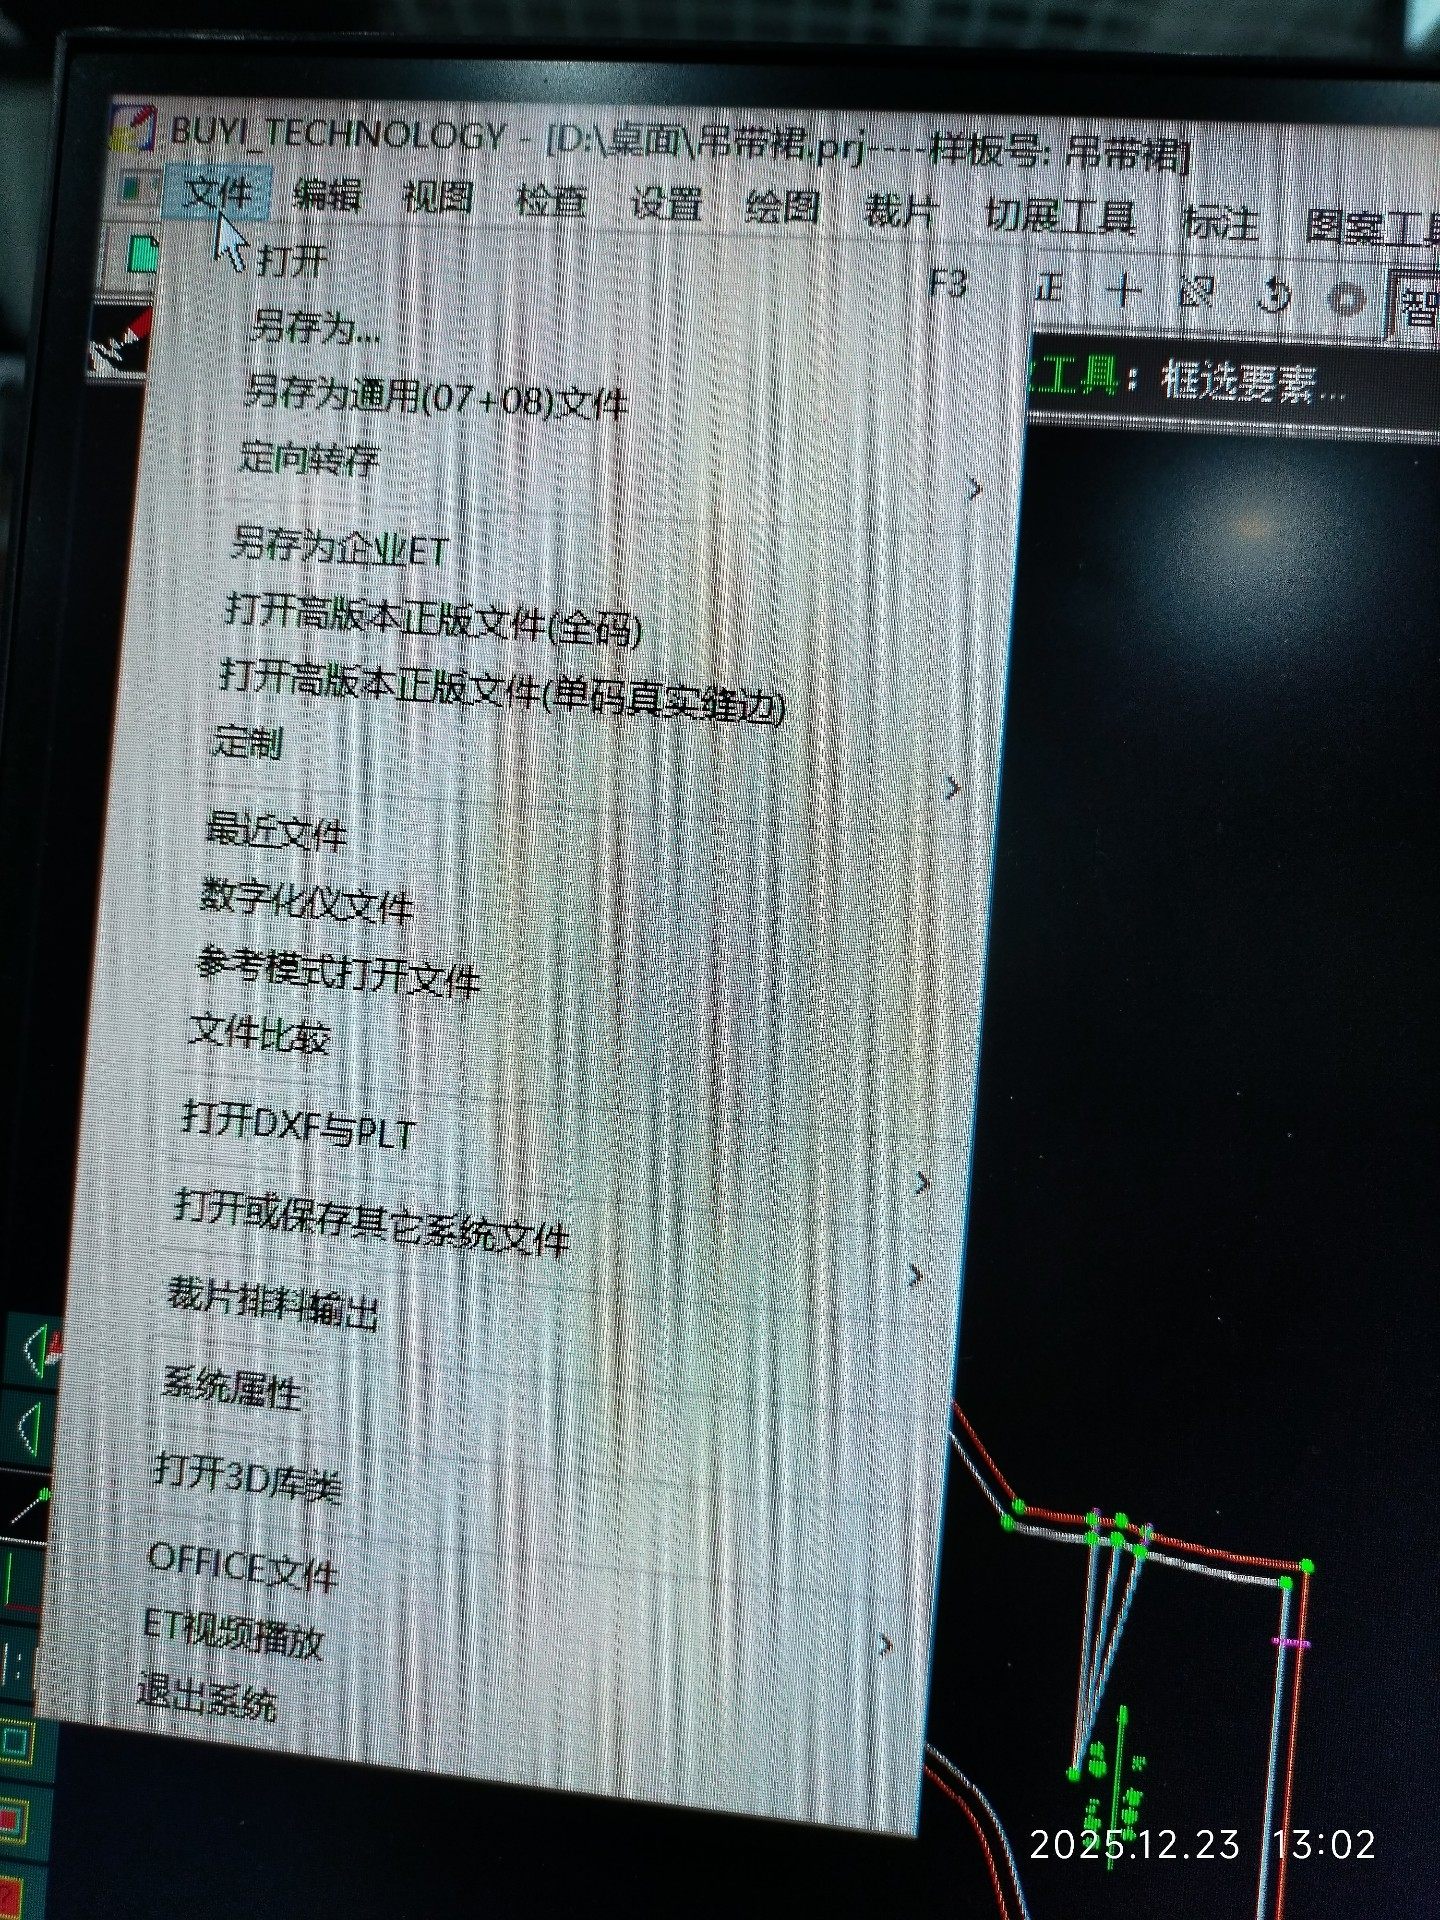Viewport: 1440px width, 1920px height.
Task: Click the 框选要素... tool prompt text
Action: click(1253, 381)
